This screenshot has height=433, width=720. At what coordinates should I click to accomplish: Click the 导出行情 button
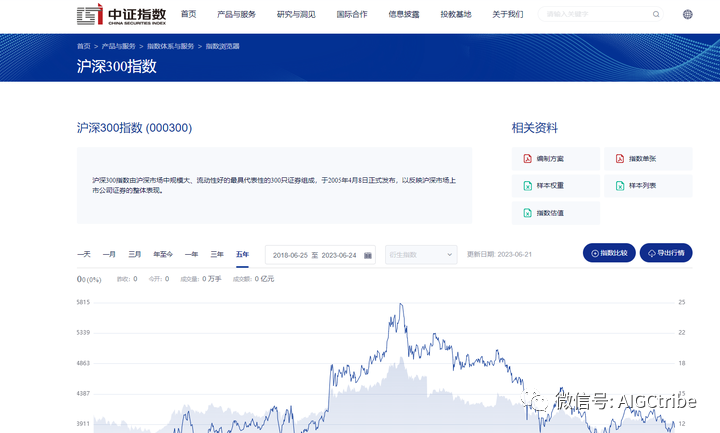point(666,253)
